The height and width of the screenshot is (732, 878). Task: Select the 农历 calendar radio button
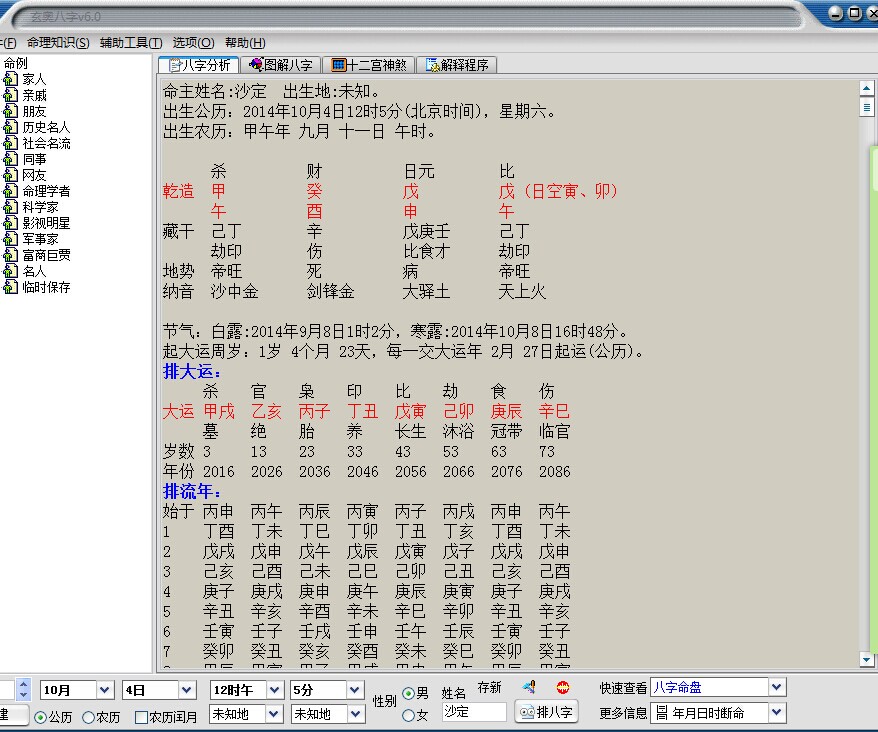pyautogui.click(x=89, y=717)
